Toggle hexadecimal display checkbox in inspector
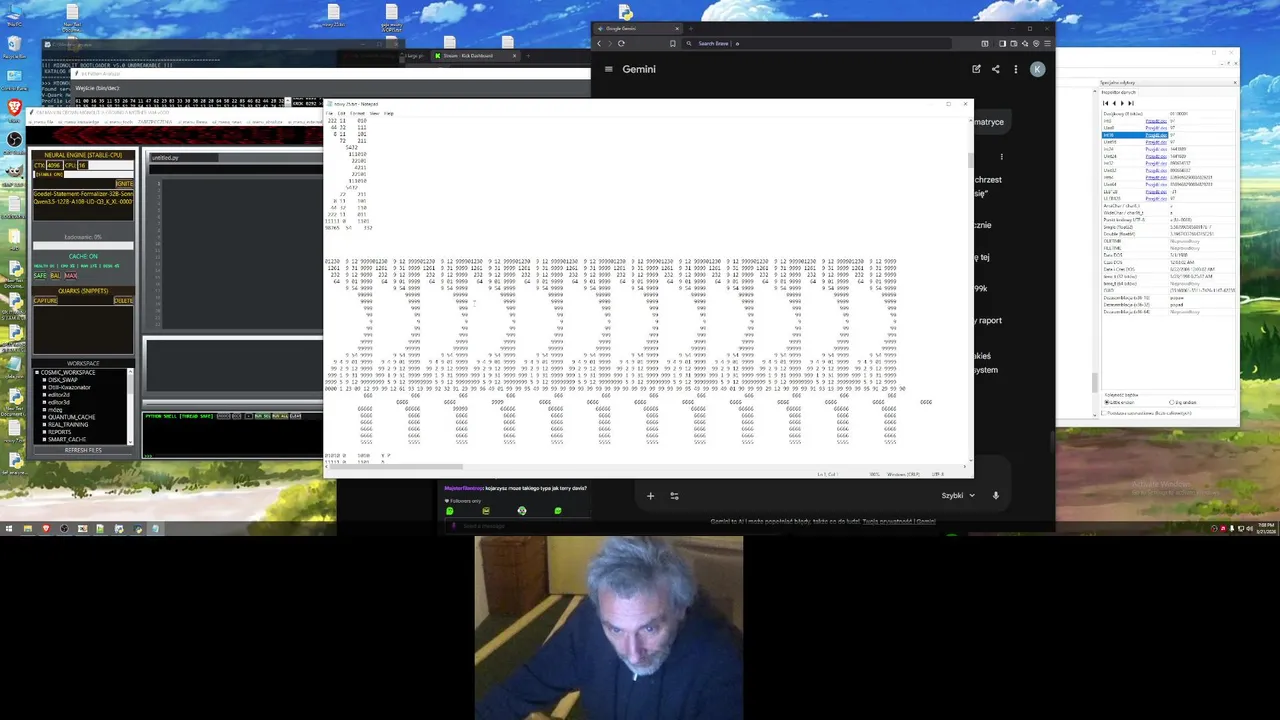1280x720 pixels. [x=1103, y=413]
